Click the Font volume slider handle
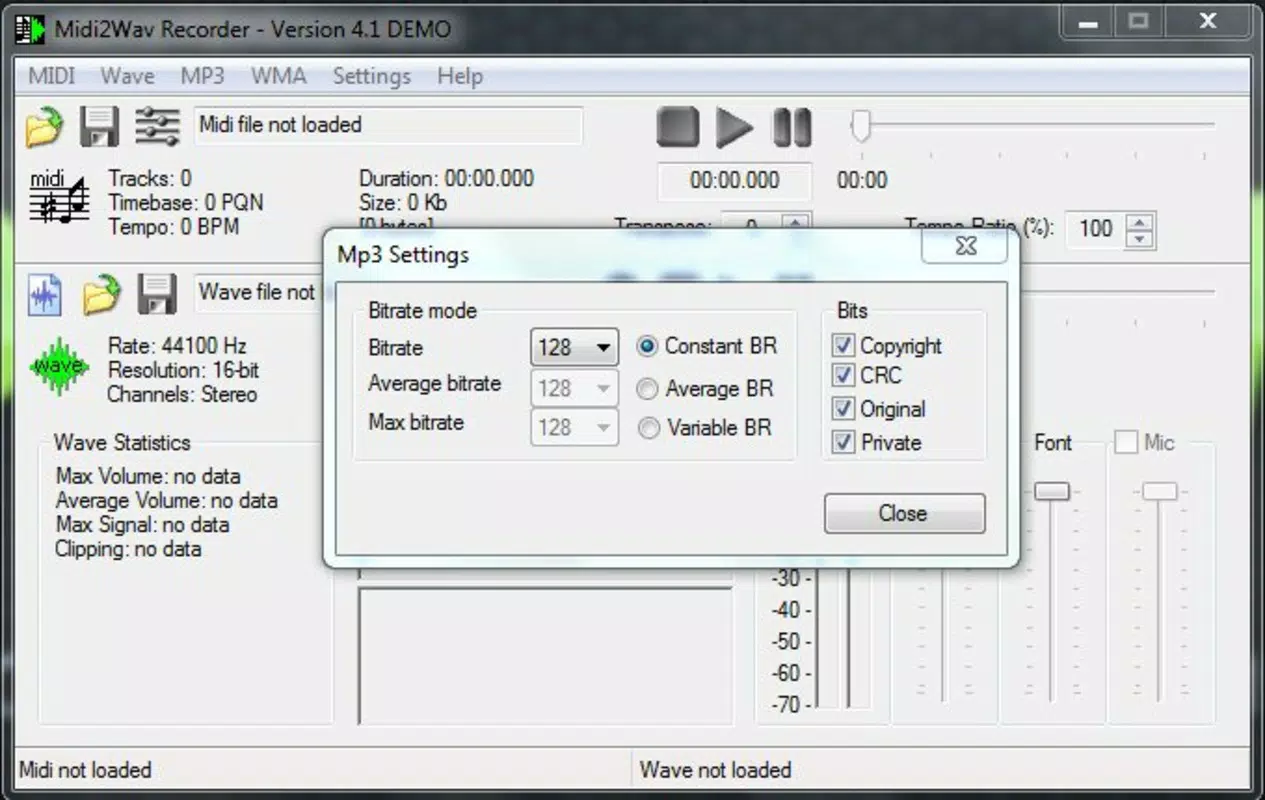Viewport: 1265px width, 800px height. pos(1052,491)
